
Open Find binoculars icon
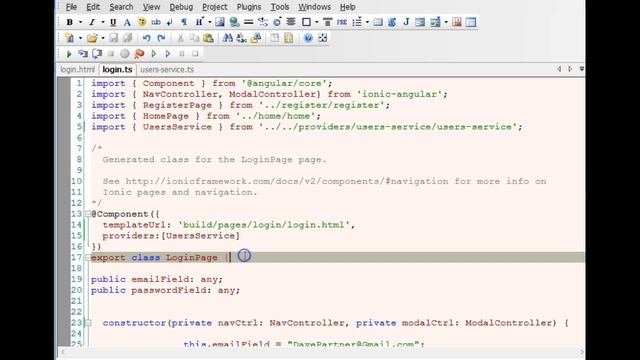227,38
